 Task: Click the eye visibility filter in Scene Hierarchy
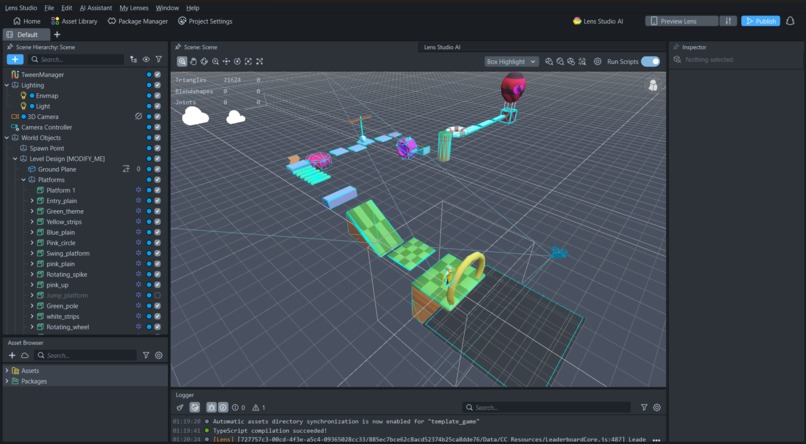(146, 60)
